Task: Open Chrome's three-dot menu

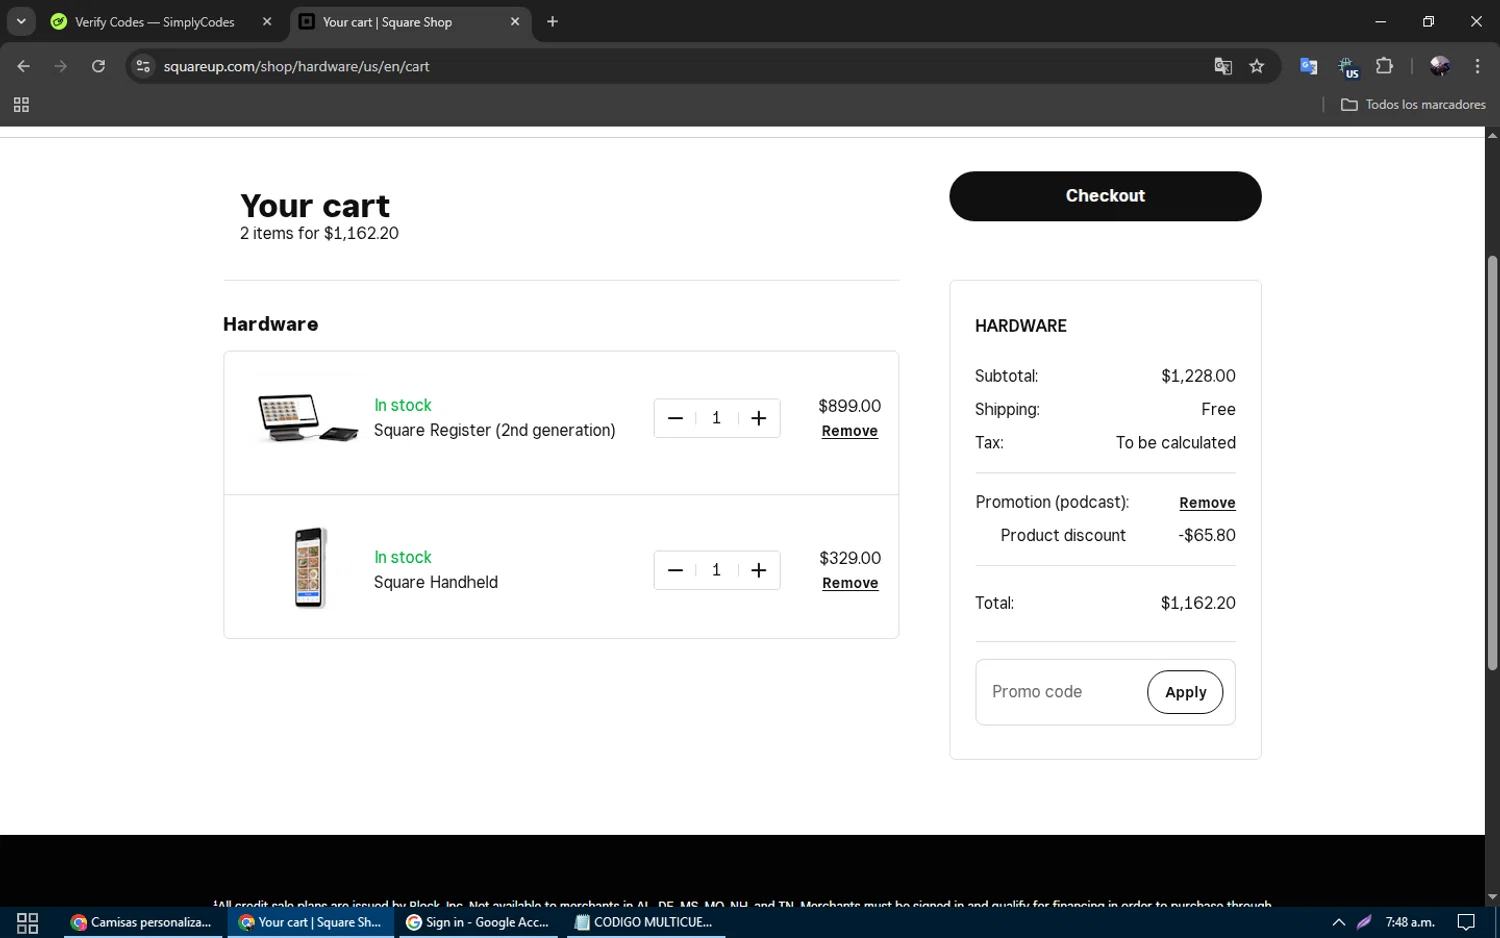Action: 1477,66
